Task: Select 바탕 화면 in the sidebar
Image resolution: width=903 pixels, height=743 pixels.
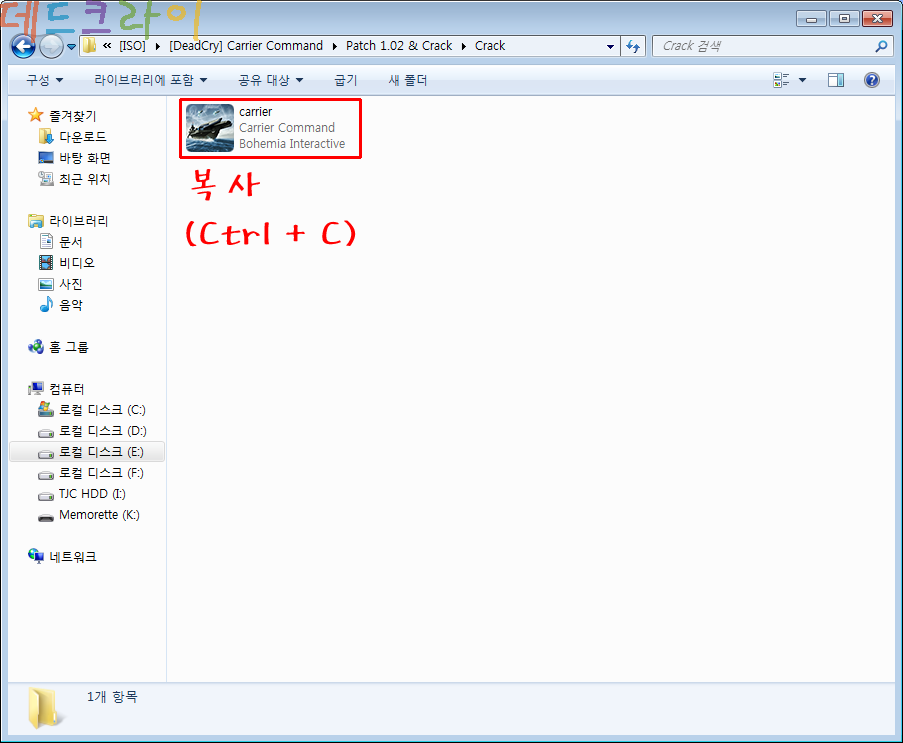Action: [x=84, y=158]
